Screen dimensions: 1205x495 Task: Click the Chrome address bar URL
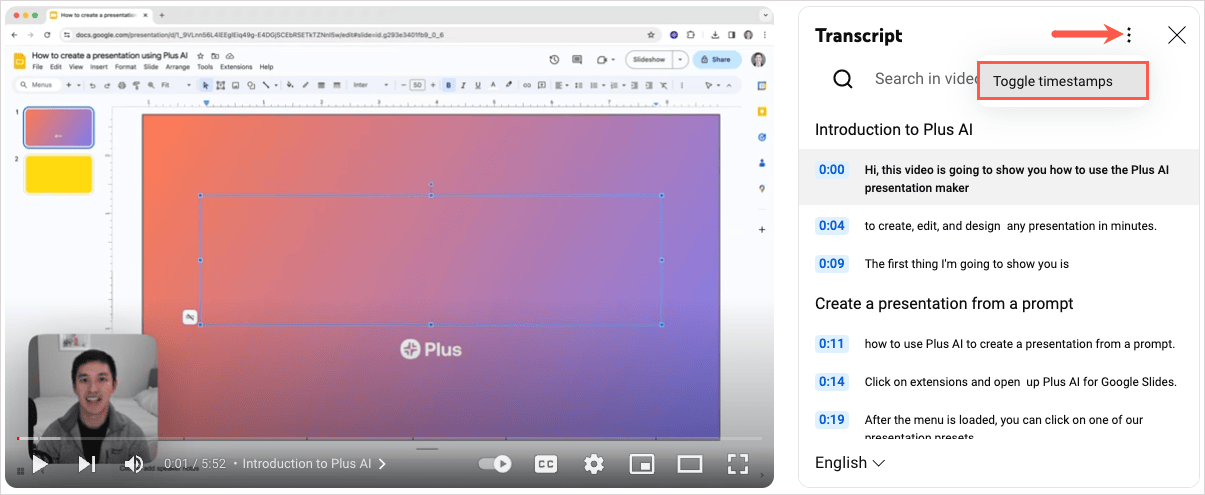click(259, 34)
